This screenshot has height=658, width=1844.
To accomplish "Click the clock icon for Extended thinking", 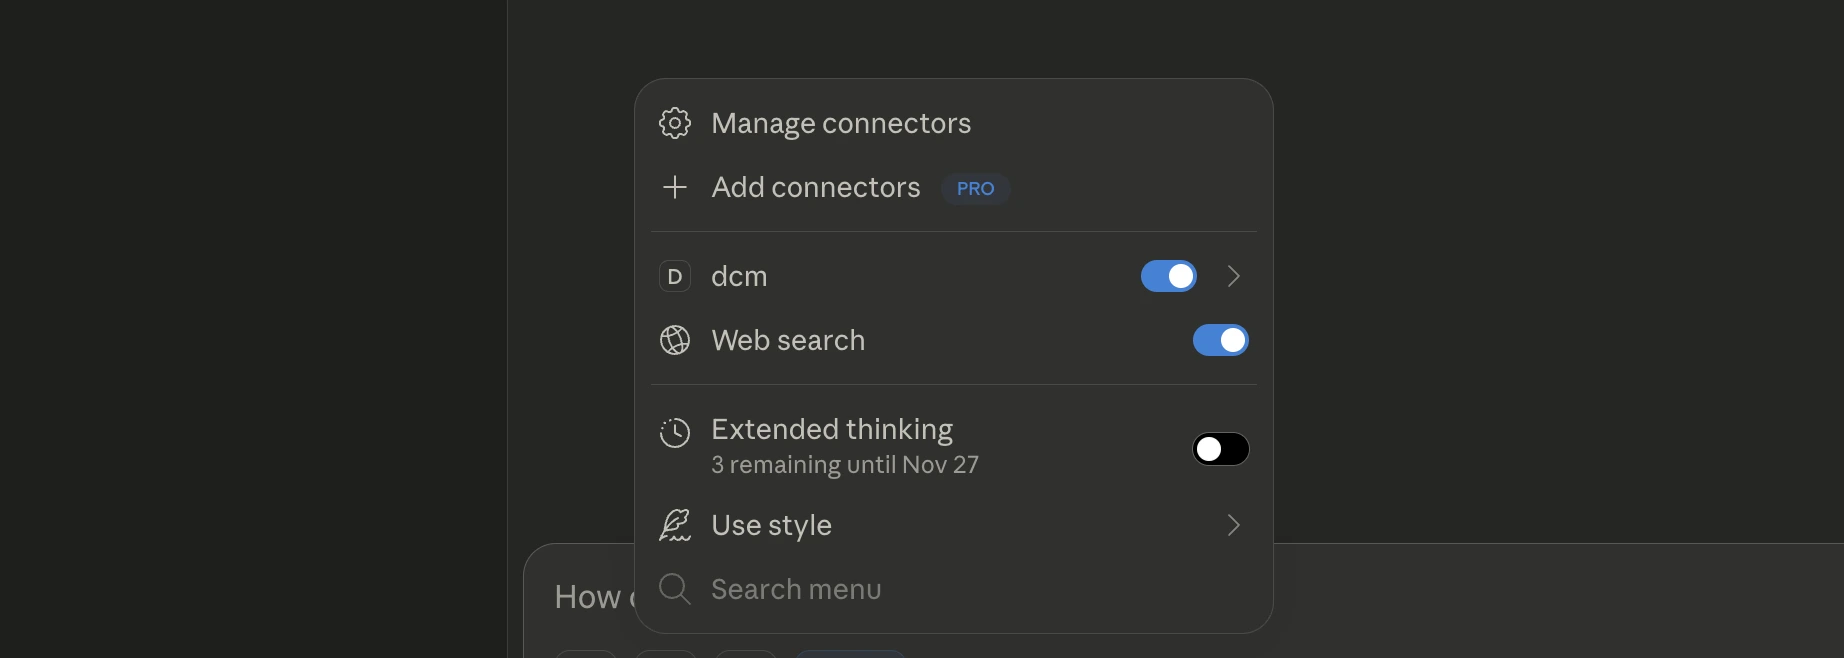I will pos(675,433).
